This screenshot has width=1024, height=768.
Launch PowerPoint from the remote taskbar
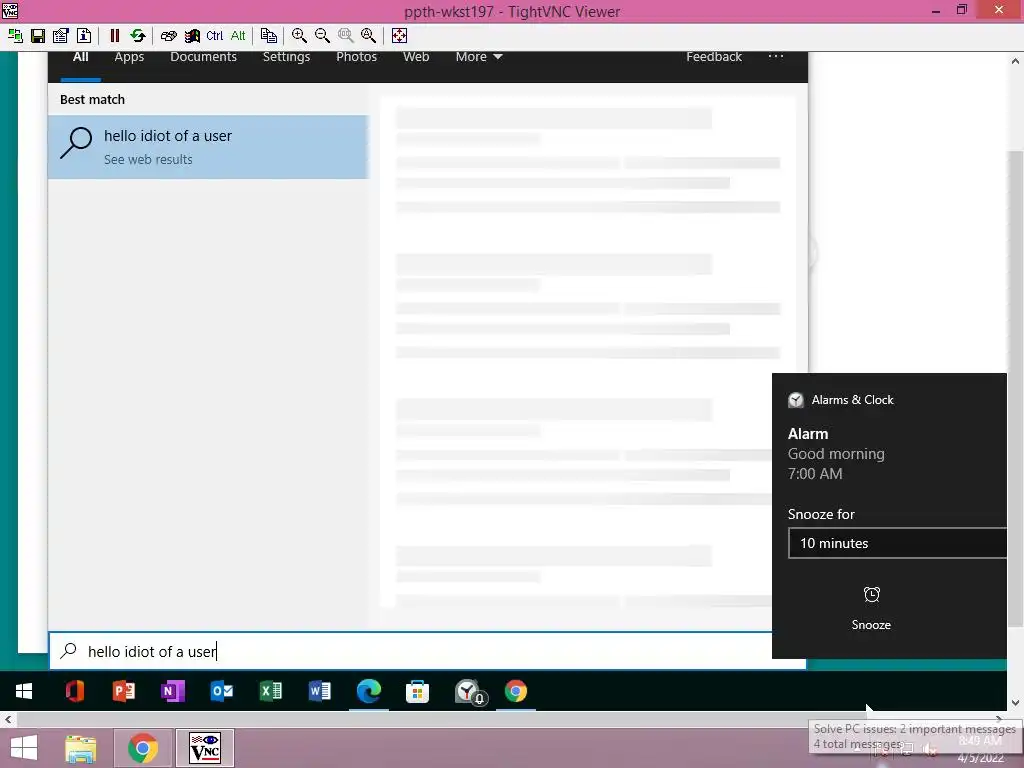(x=123, y=691)
